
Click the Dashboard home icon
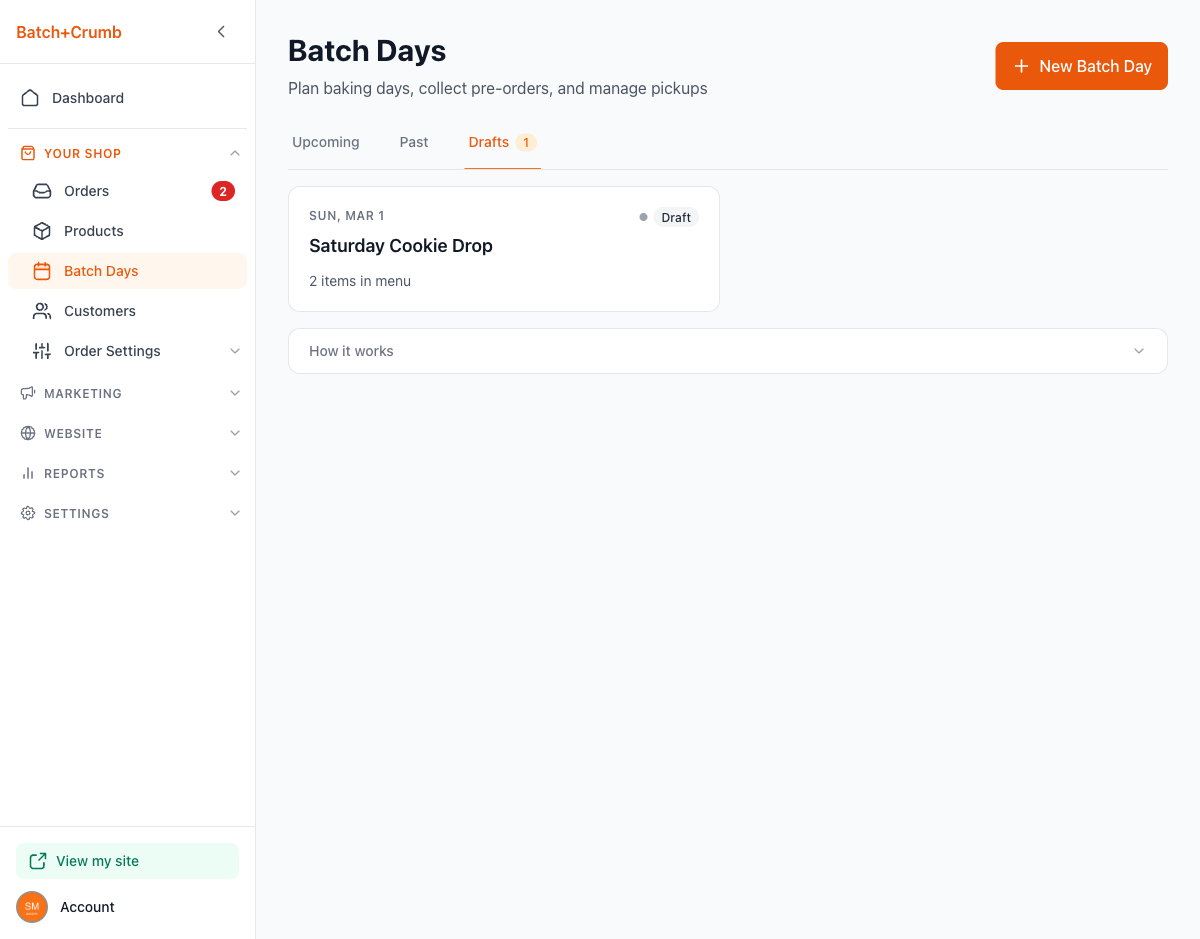tap(30, 98)
